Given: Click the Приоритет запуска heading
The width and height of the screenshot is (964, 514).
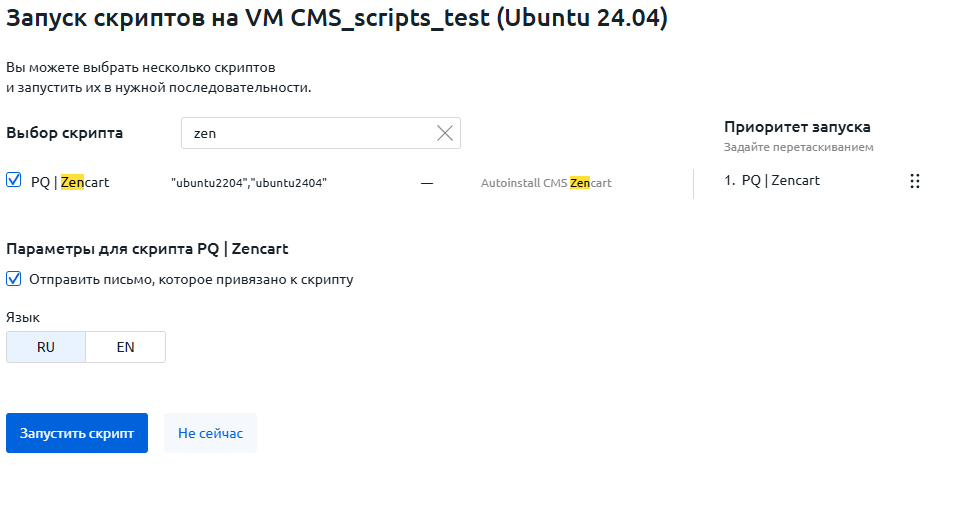Looking at the screenshot, I should point(797,127).
